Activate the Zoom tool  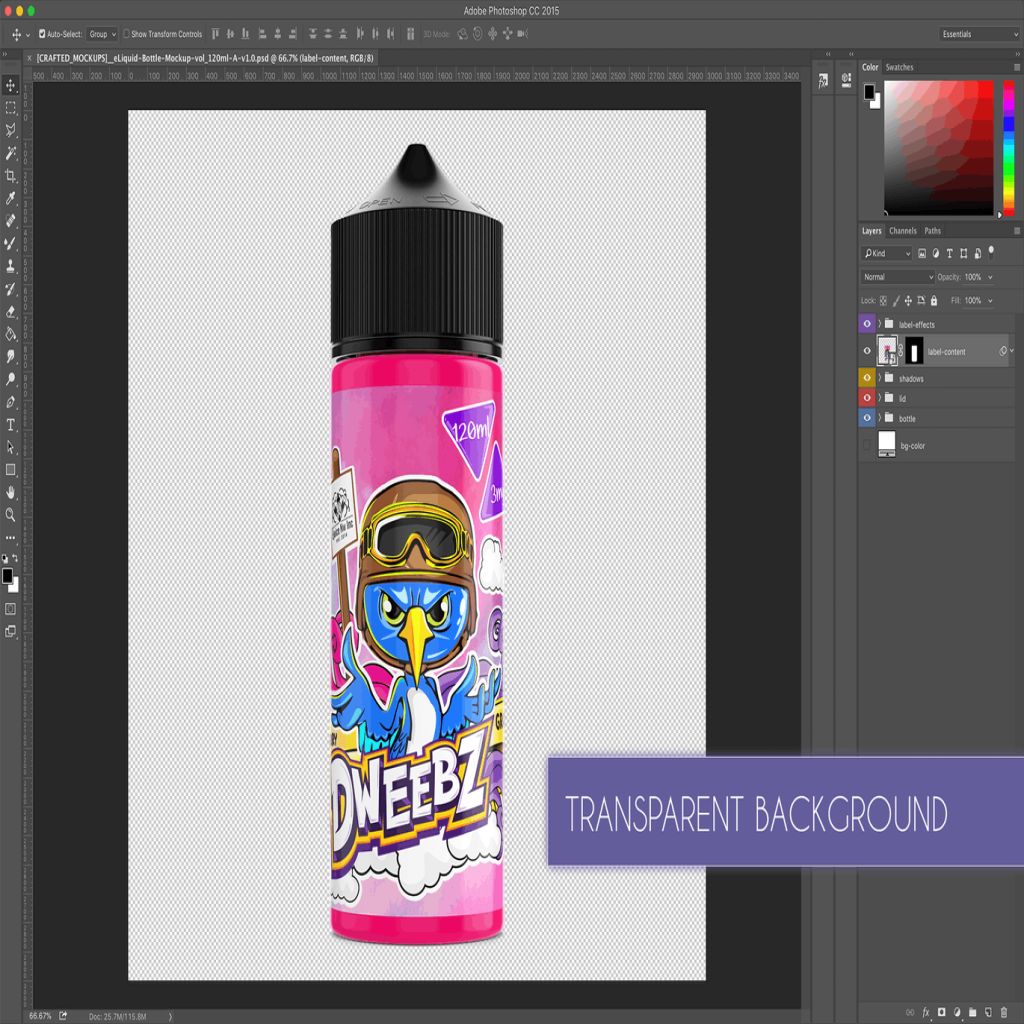[x=11, y=515]
